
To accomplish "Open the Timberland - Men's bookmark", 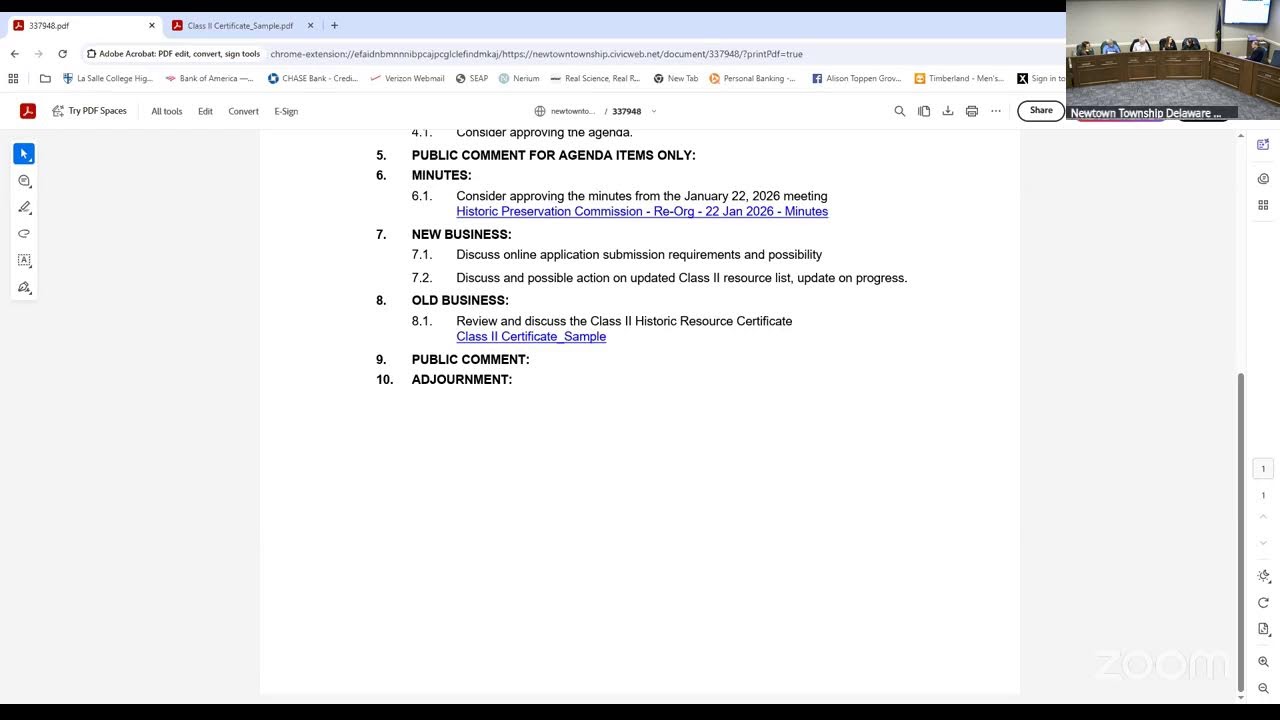I will tap(959, 78).
